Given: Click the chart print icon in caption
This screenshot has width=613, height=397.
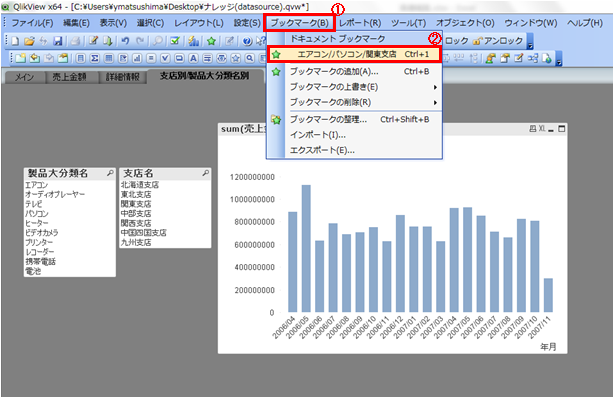Looking at the screenshot, I should click(x=533, y=129).
